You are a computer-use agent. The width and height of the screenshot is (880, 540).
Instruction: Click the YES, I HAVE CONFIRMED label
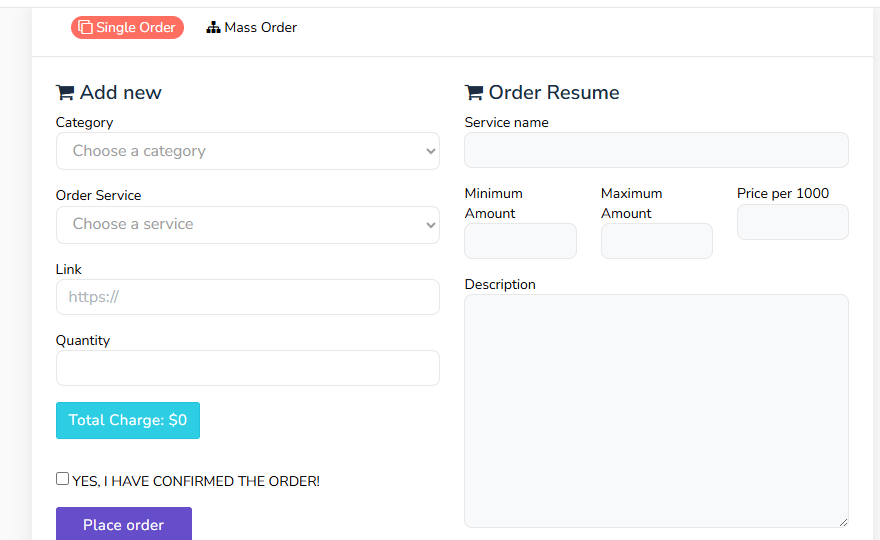tap(196, 481)
